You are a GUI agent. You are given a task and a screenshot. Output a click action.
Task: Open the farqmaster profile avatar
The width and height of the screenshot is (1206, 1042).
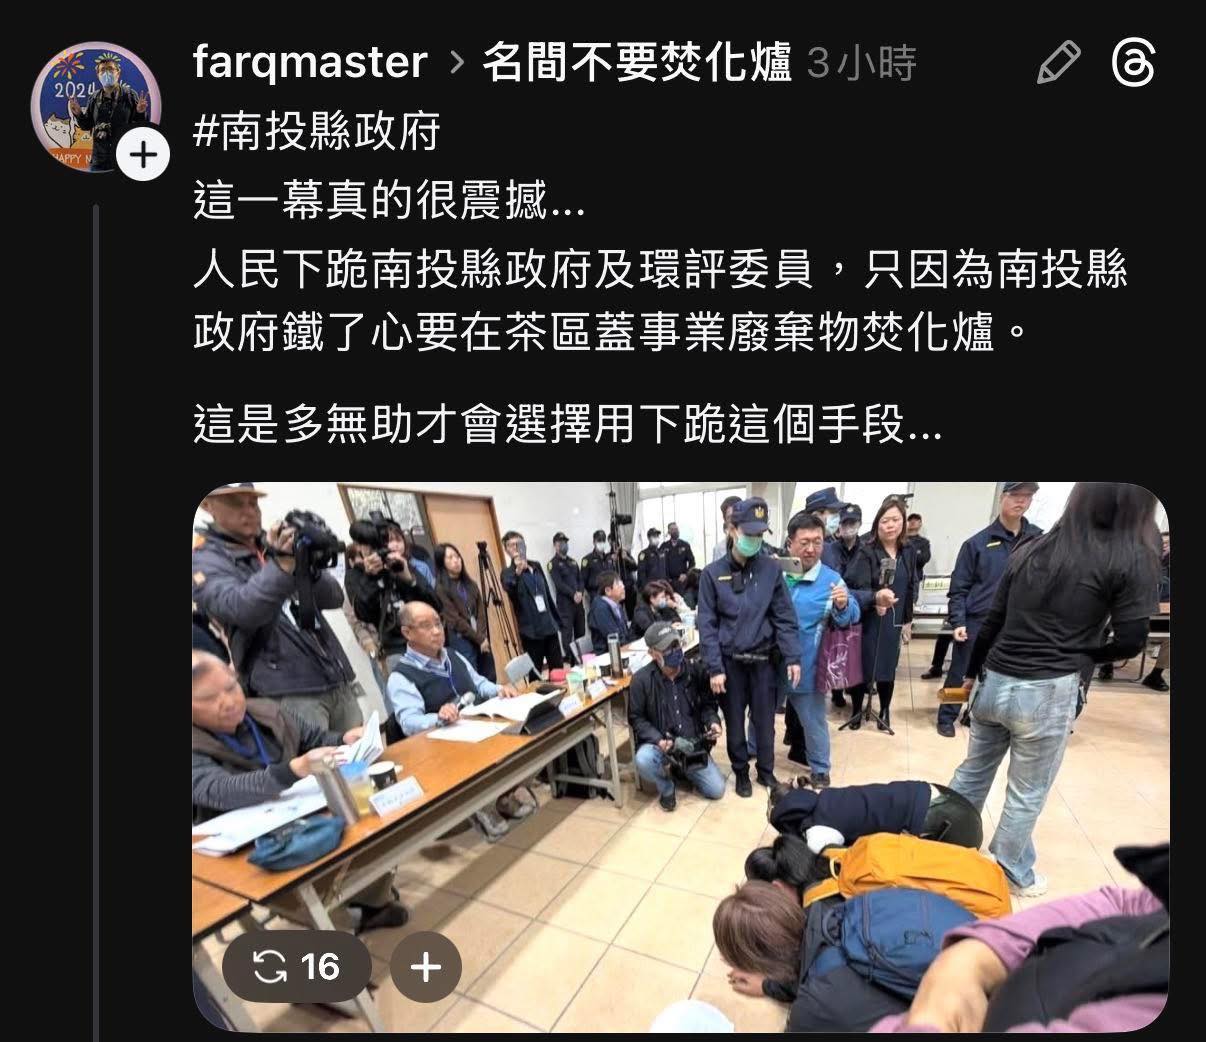pyautogui.click(x=97, y=108)
